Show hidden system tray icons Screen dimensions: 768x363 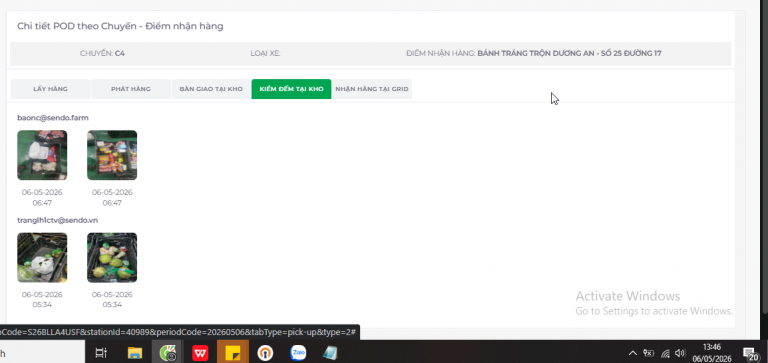click(x=632, y=353)
